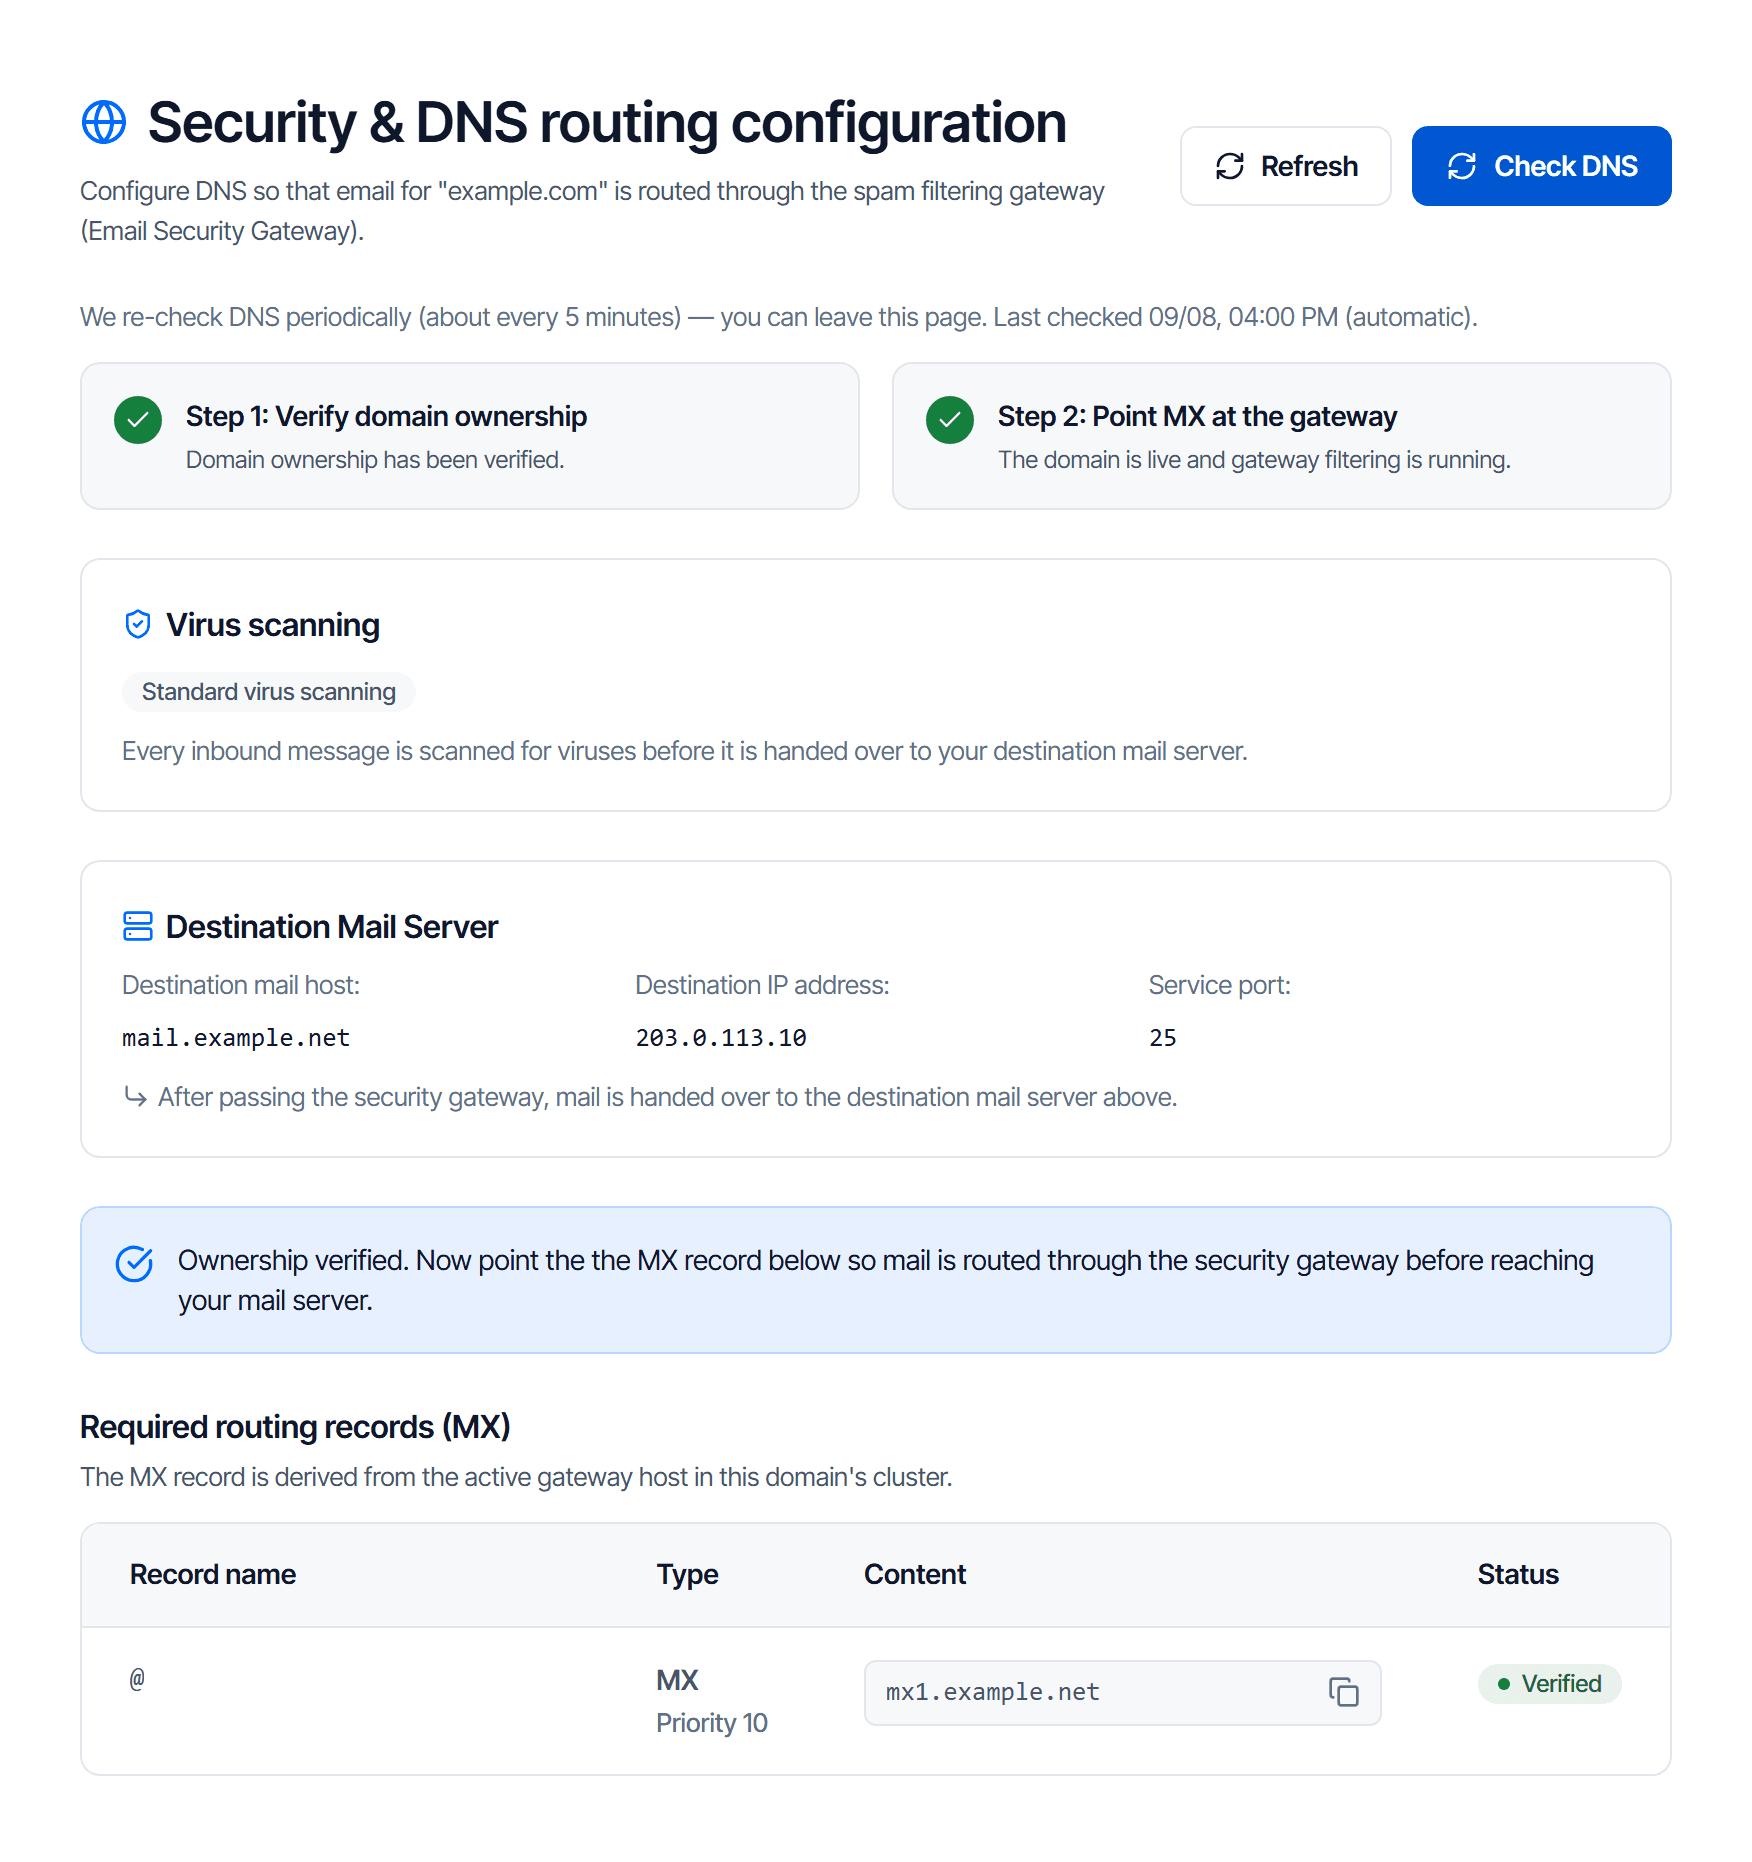Click the 203.0.113.10 IP address
The height and width of the screenshot is (1862, 1752).
tap(721, 1038)
